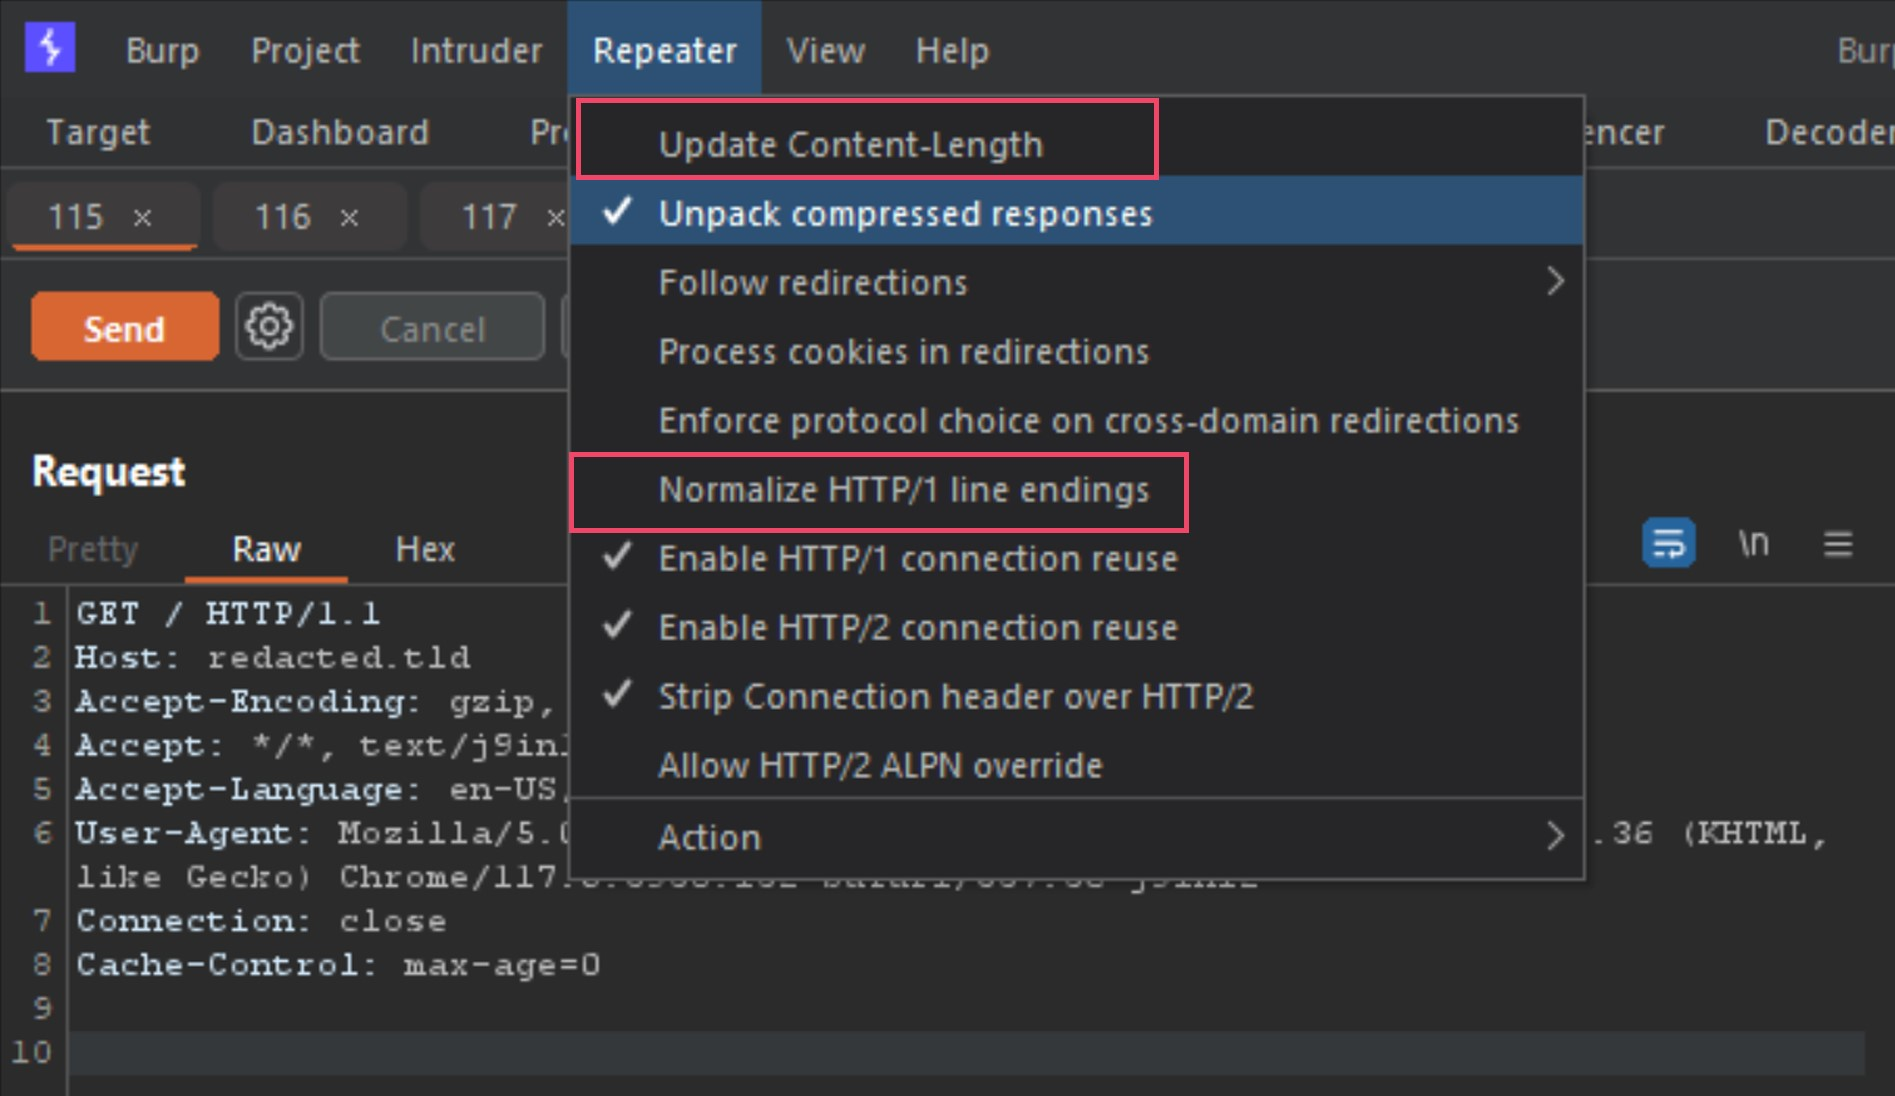Viewport: 1895px width, 1096px height.
Task: Click the Burp Suite lightning logo icon
Action: (50, 48)
